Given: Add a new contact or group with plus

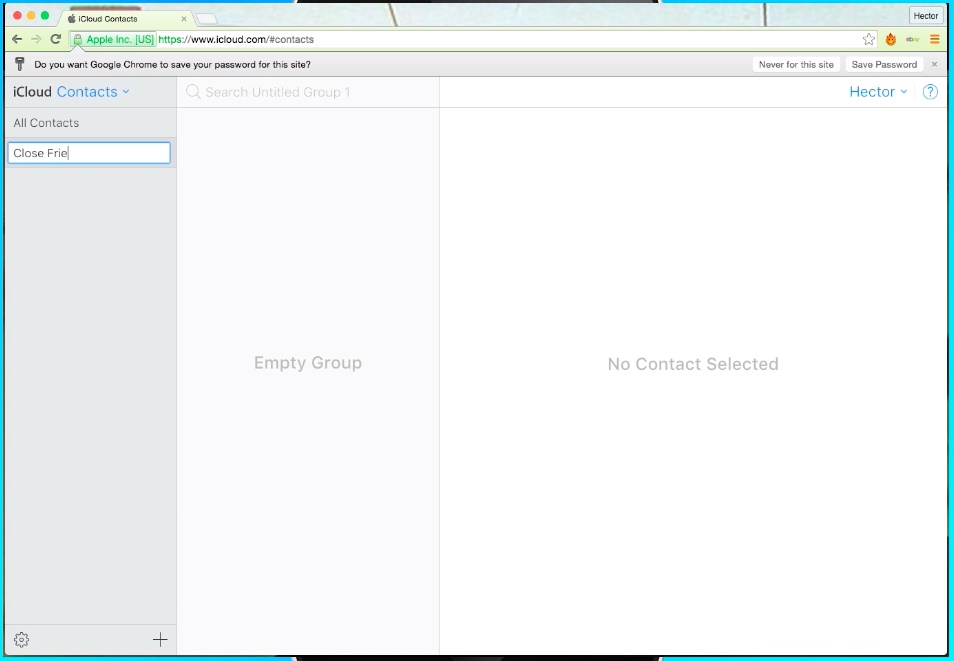Looking at the screenshot, I should [x=160, y=639].
